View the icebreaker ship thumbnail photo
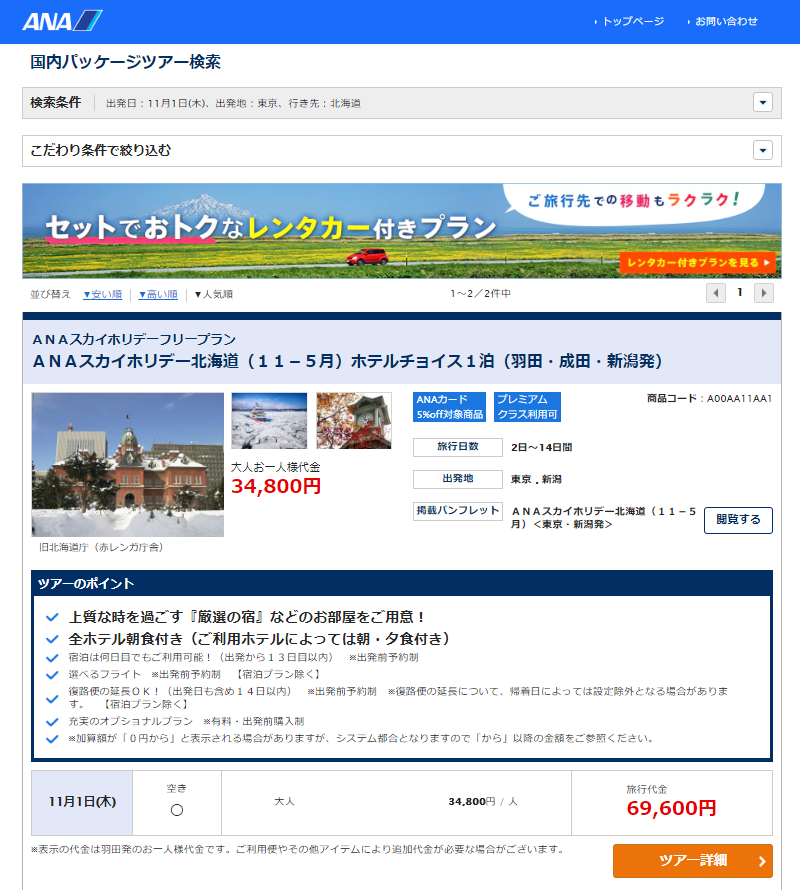Screen dimensions: 800x890 pos(269,421)
